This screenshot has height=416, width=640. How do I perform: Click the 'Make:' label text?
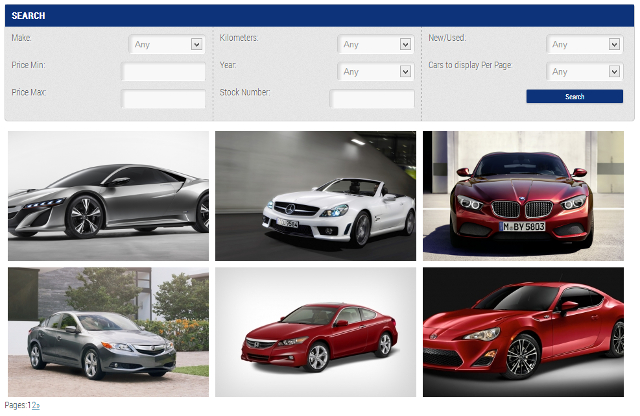coord(21,38)
